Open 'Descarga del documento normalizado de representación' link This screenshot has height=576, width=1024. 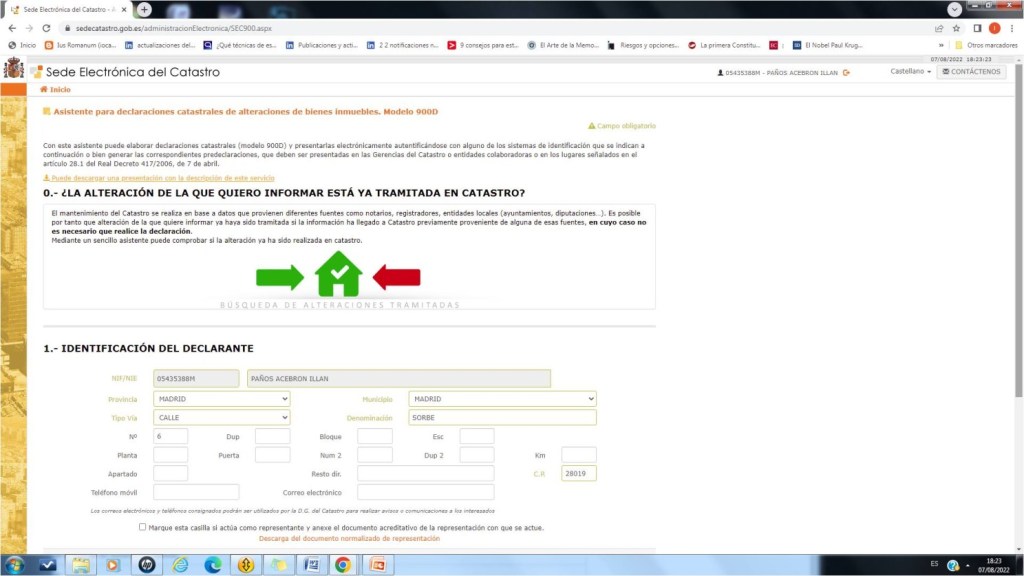(x=348, y=539)
